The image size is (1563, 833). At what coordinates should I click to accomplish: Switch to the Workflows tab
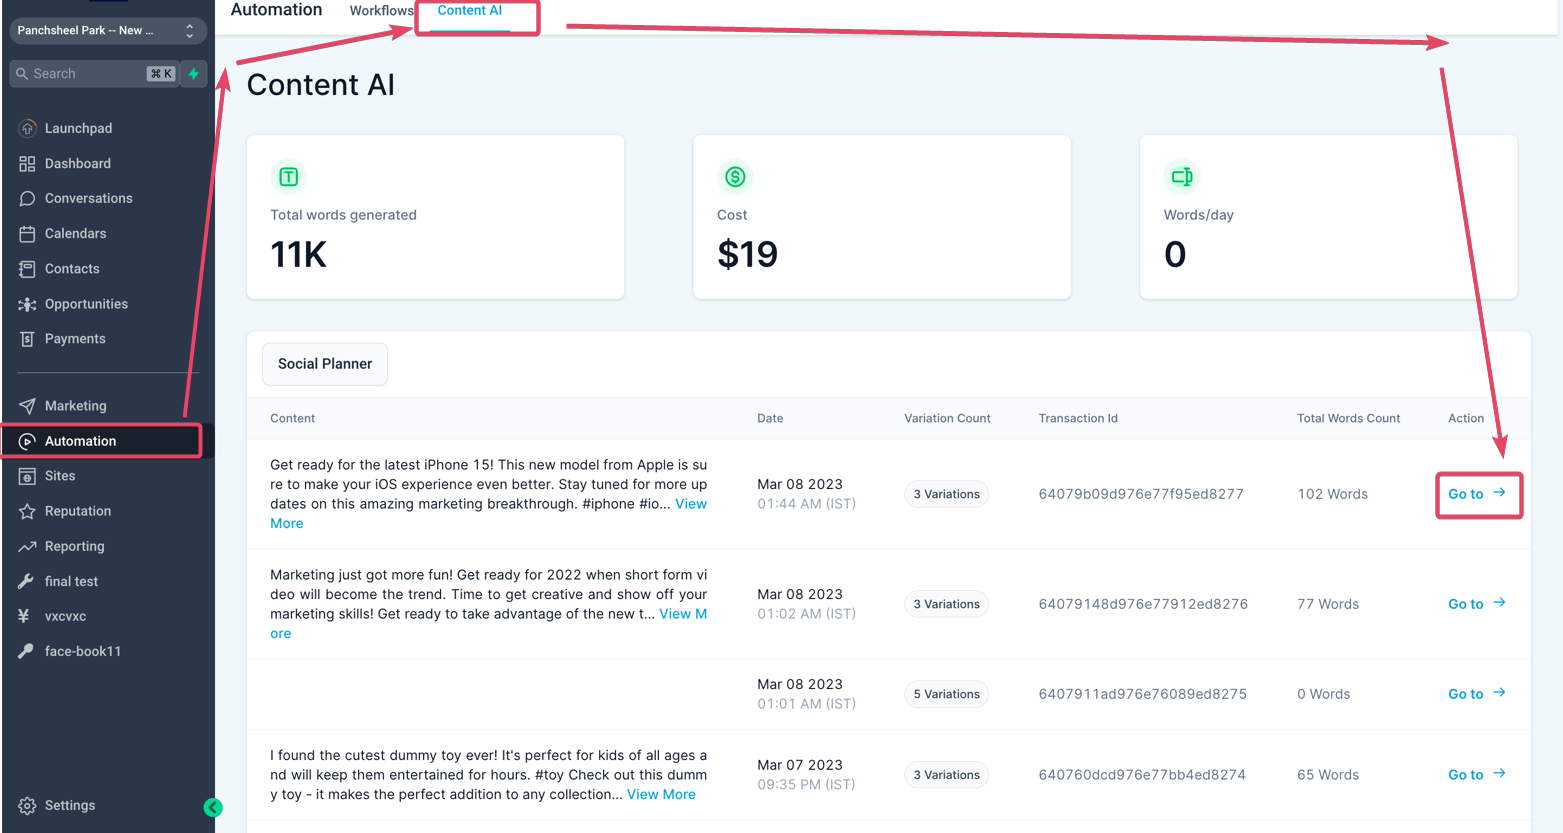[x=381, y=11]
